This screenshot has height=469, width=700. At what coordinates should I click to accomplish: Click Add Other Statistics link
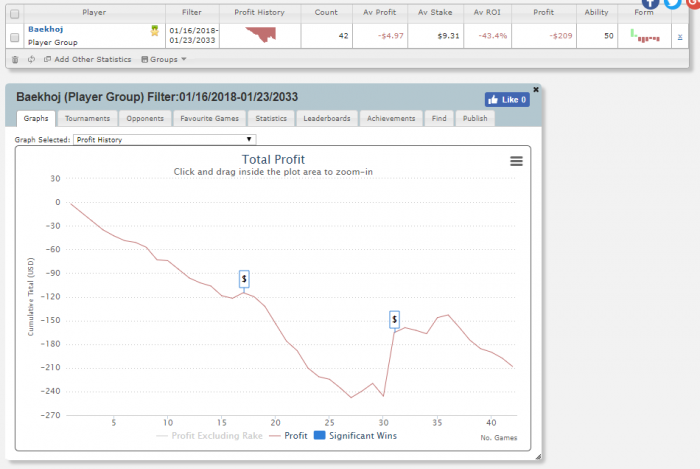[88, 59]
